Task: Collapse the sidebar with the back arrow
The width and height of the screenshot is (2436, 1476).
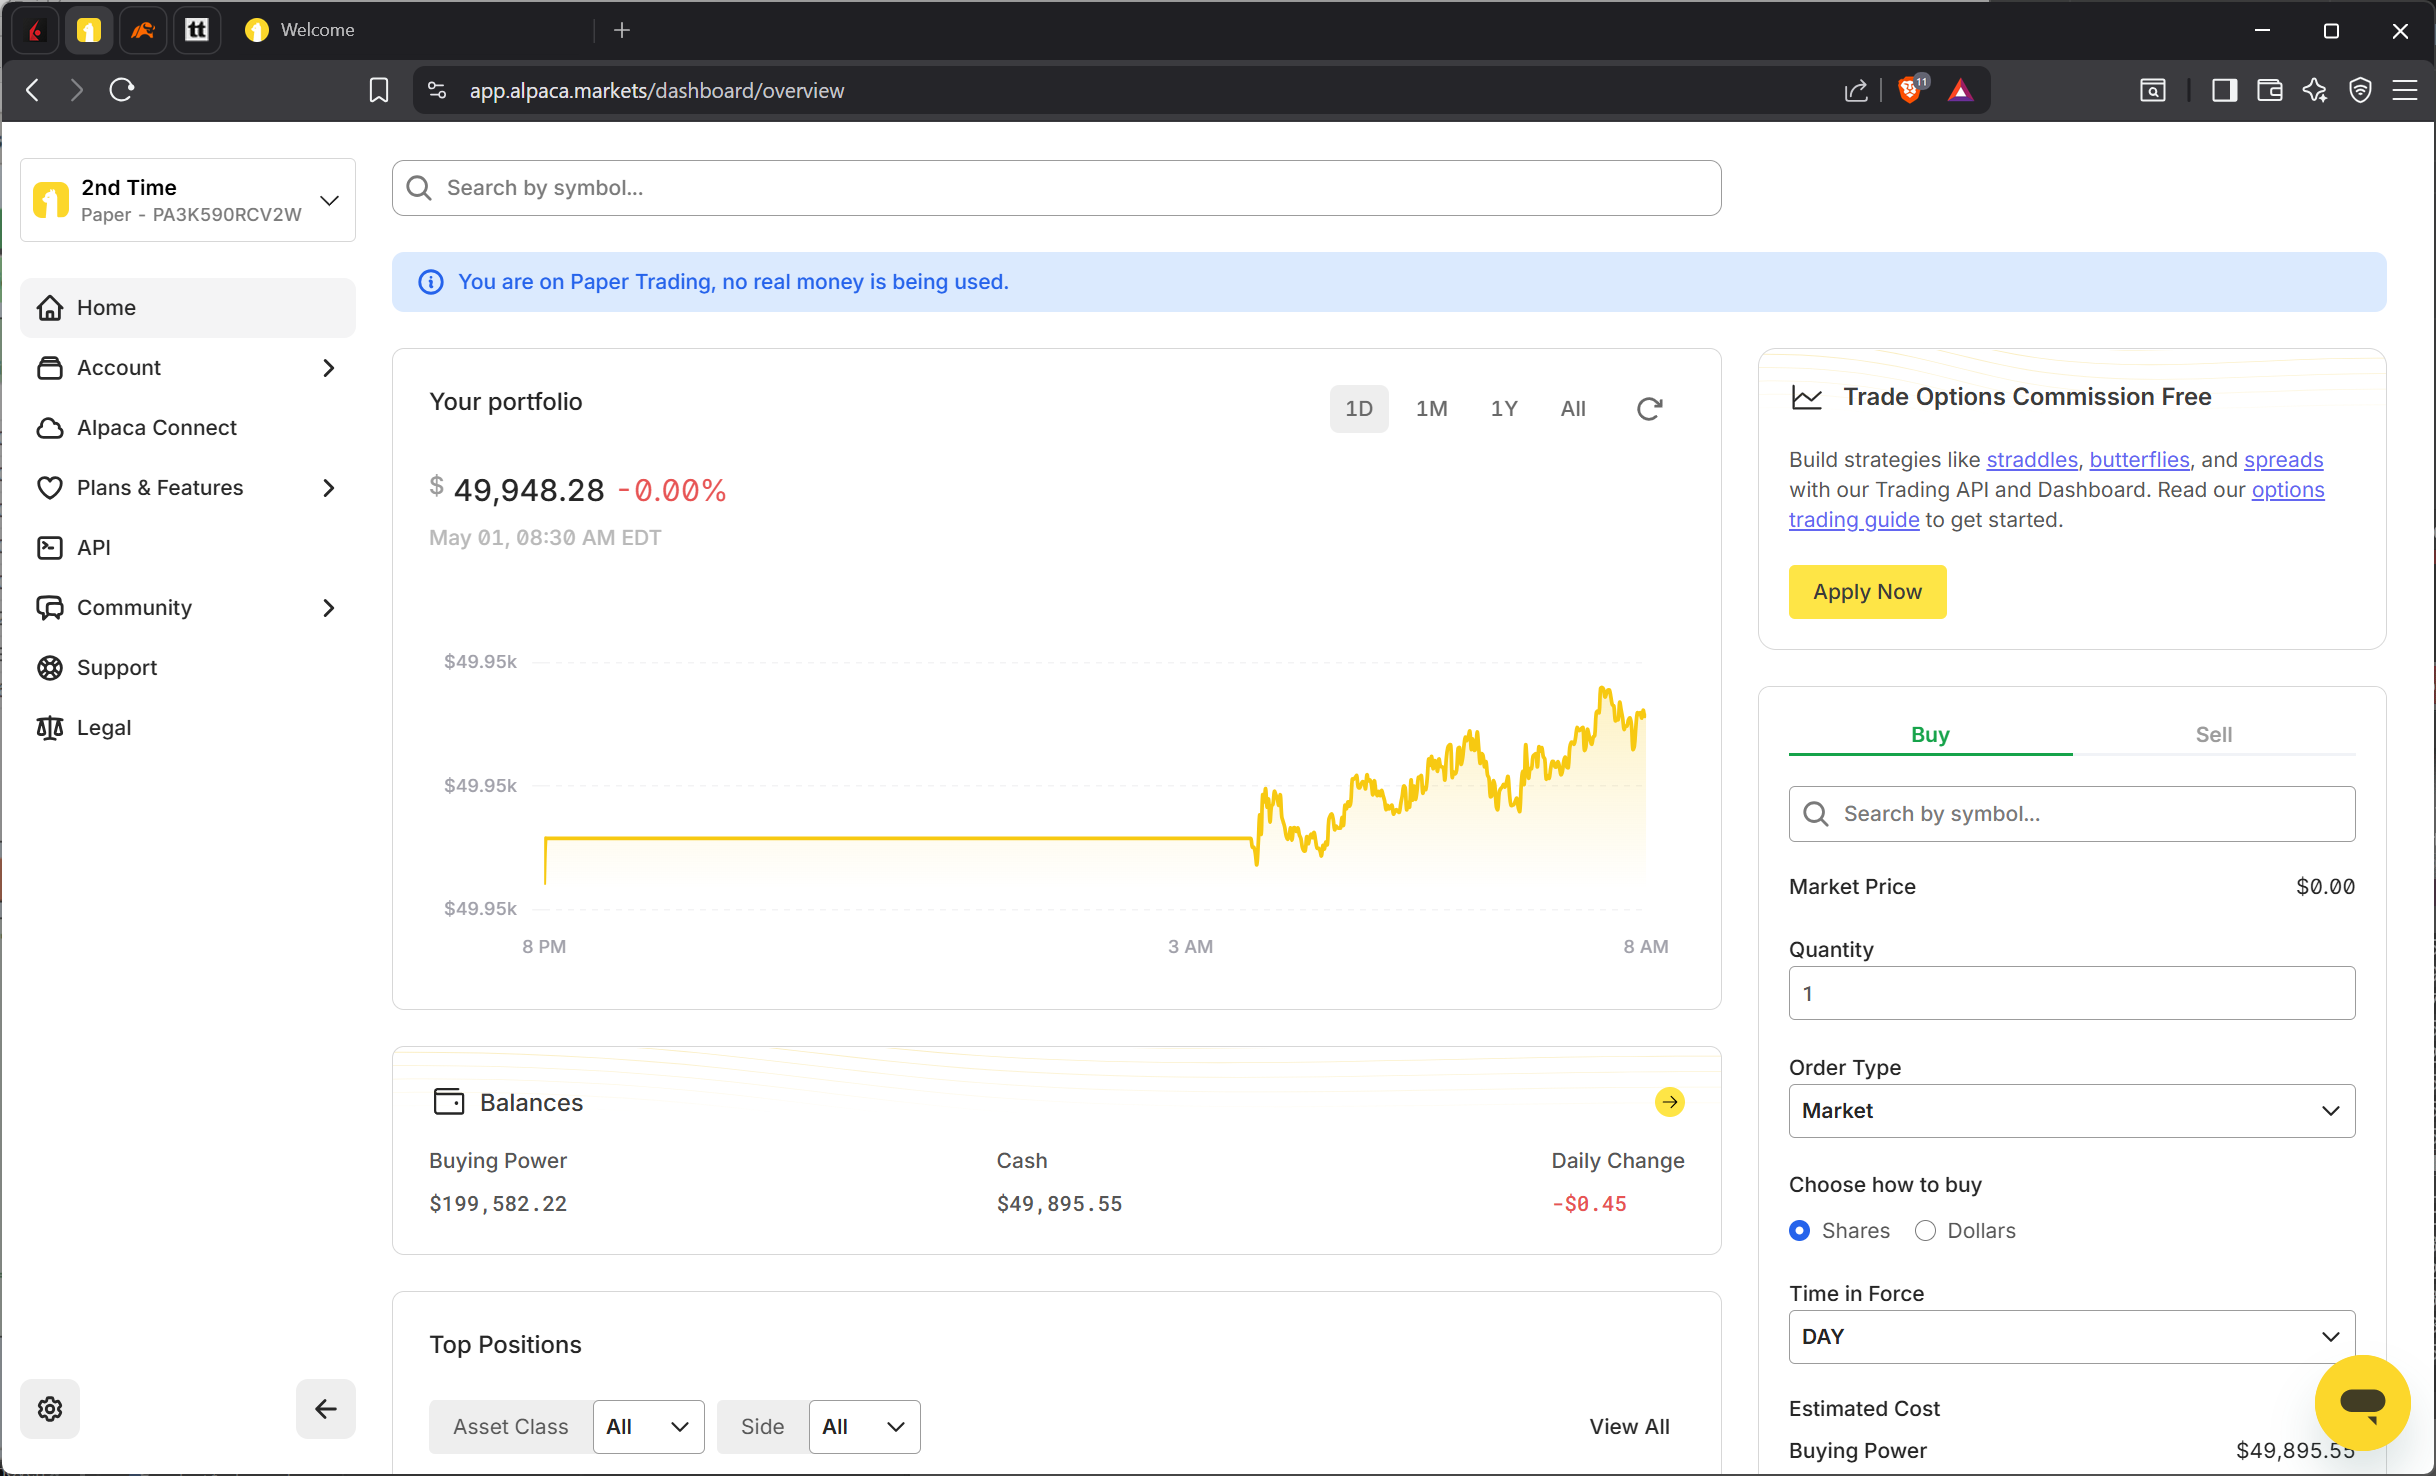Action: (x=325, y=1409)
